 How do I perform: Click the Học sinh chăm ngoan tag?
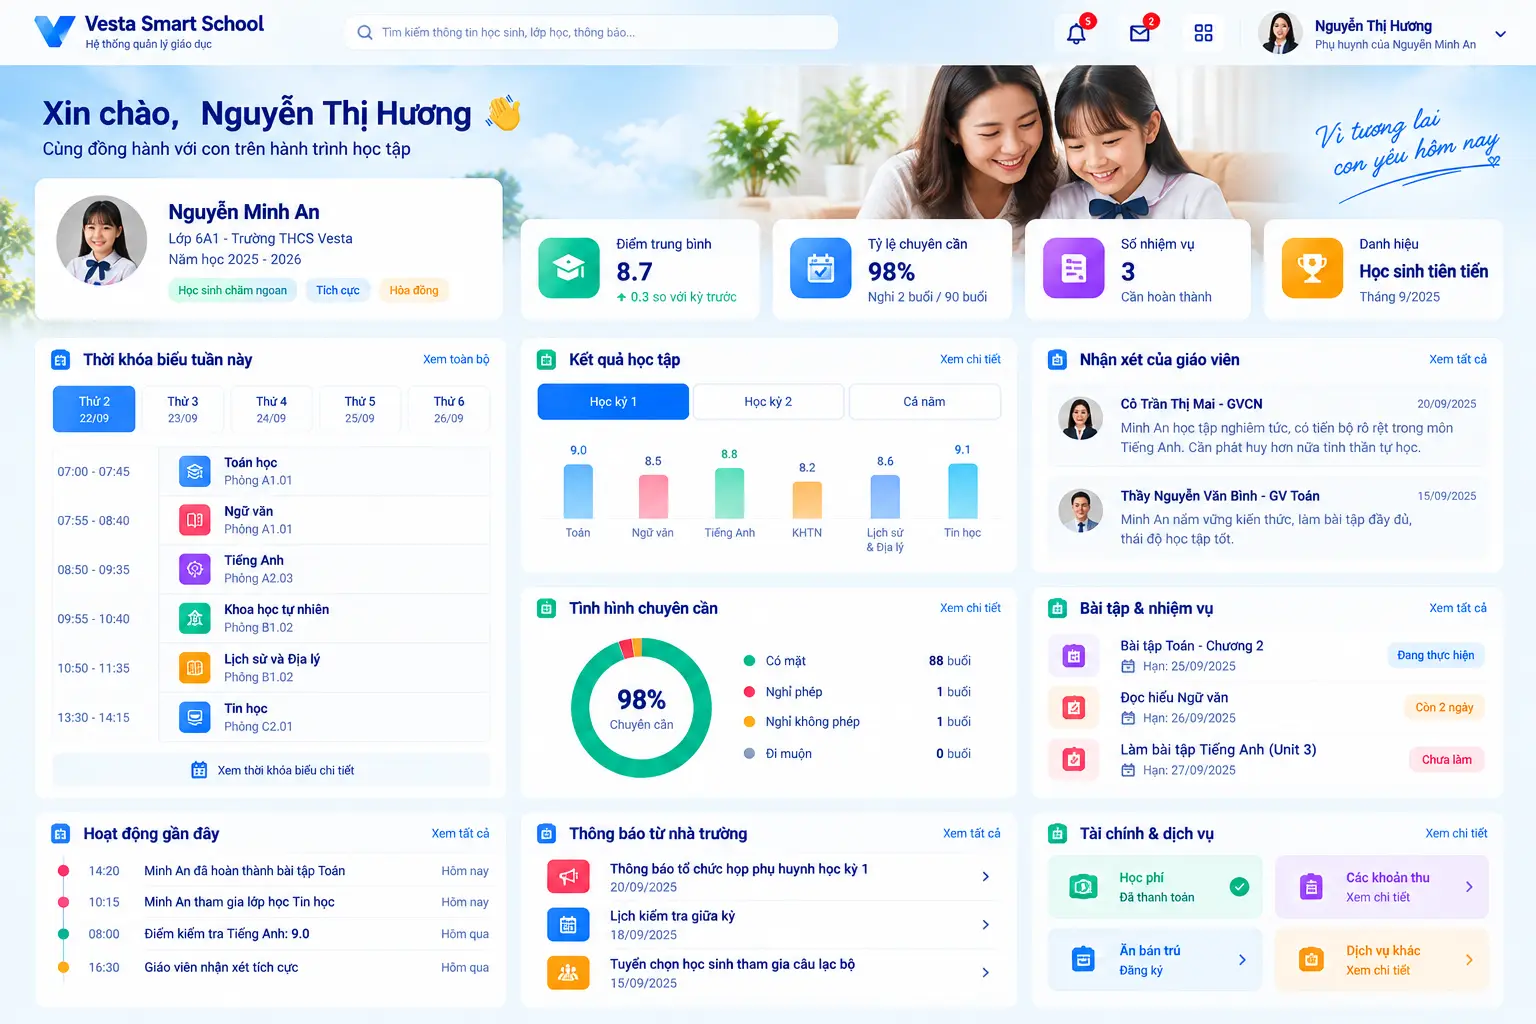232,290
